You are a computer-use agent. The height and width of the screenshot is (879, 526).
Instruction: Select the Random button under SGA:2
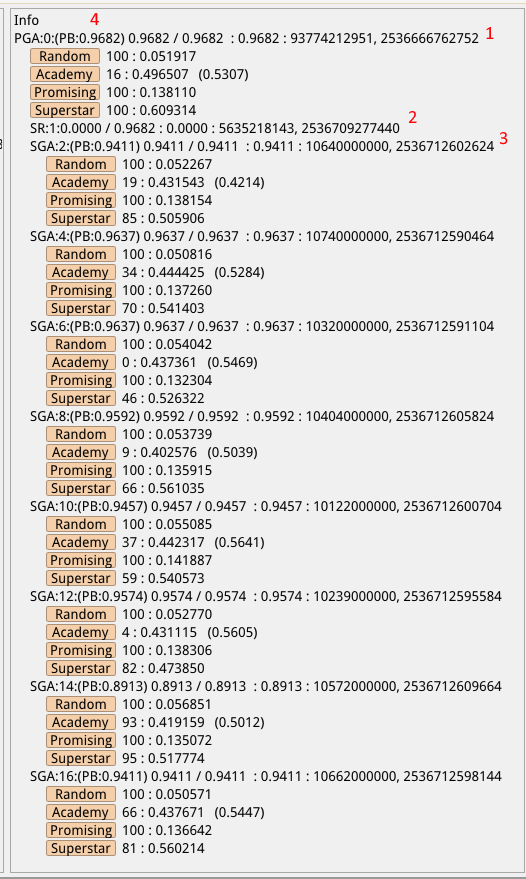coord(81,164)
